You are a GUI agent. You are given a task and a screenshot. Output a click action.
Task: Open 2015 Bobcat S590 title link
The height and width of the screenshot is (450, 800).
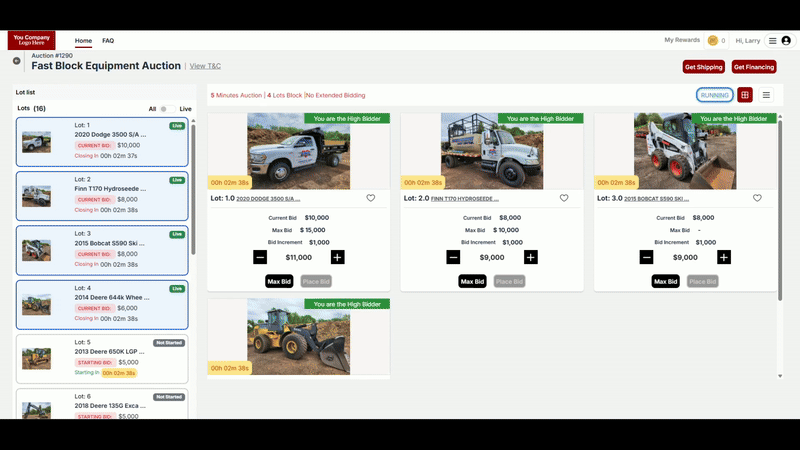pyautogui.click(x=657, y=199)
